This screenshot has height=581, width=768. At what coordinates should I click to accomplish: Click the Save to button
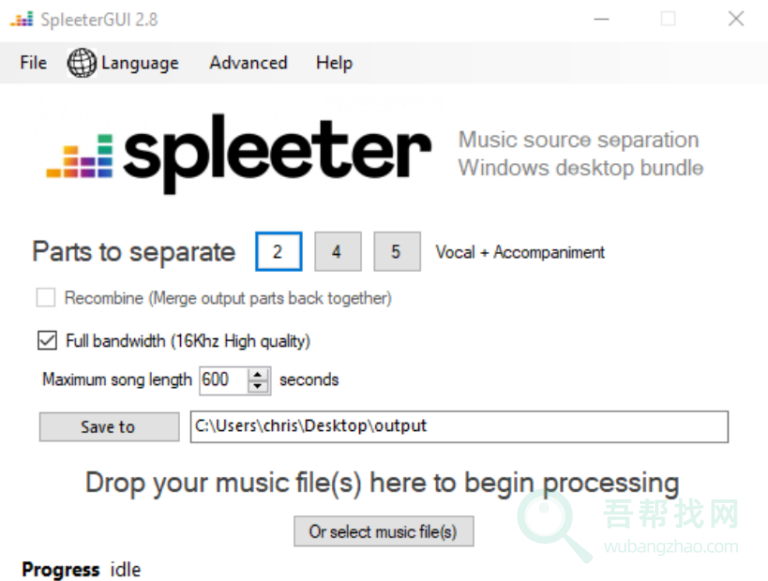tap(109, 427)
